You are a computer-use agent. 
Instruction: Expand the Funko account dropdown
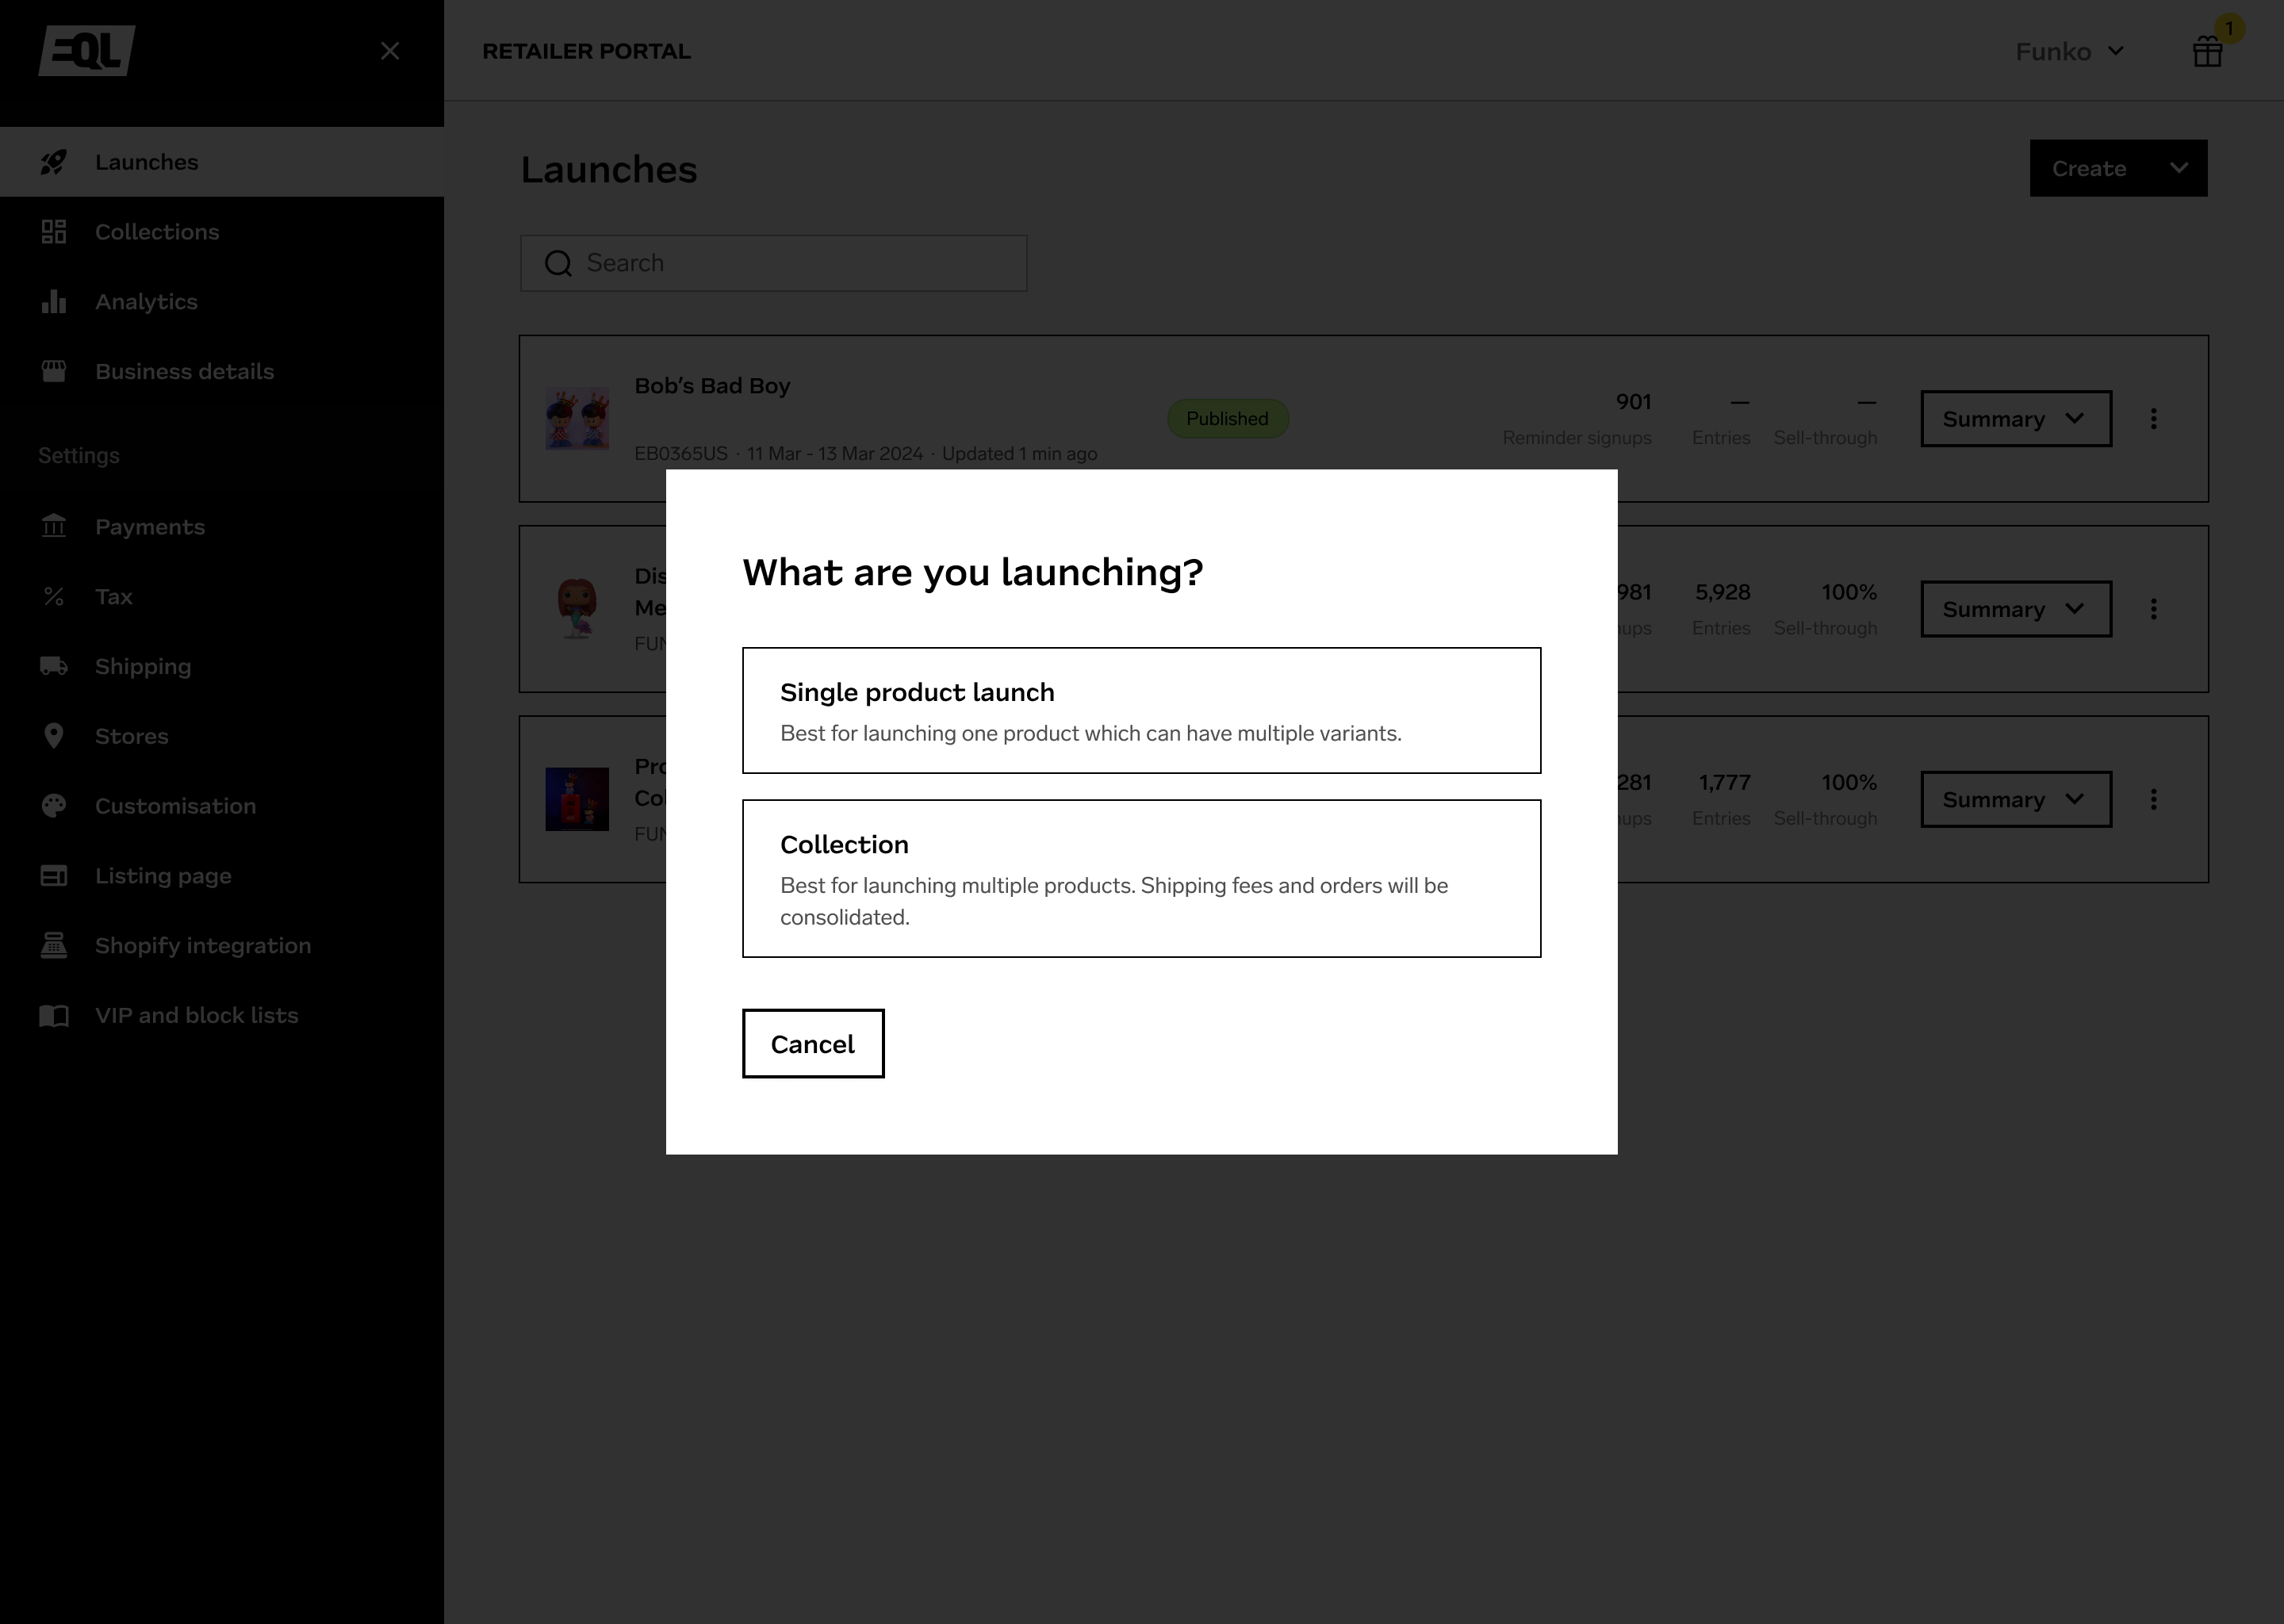[x=2069, y=51]
